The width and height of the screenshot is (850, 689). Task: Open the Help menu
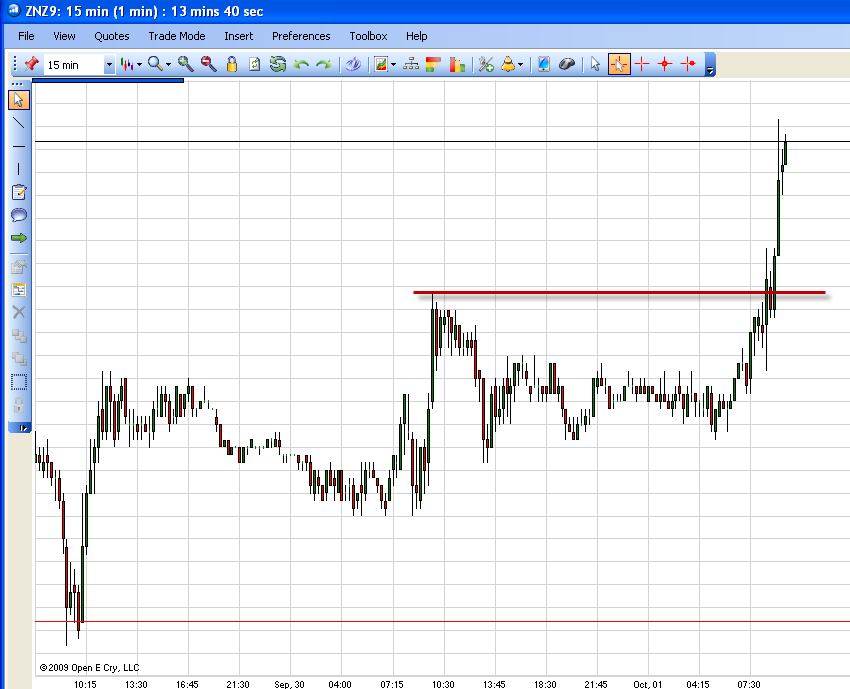(x=416, y=36)
